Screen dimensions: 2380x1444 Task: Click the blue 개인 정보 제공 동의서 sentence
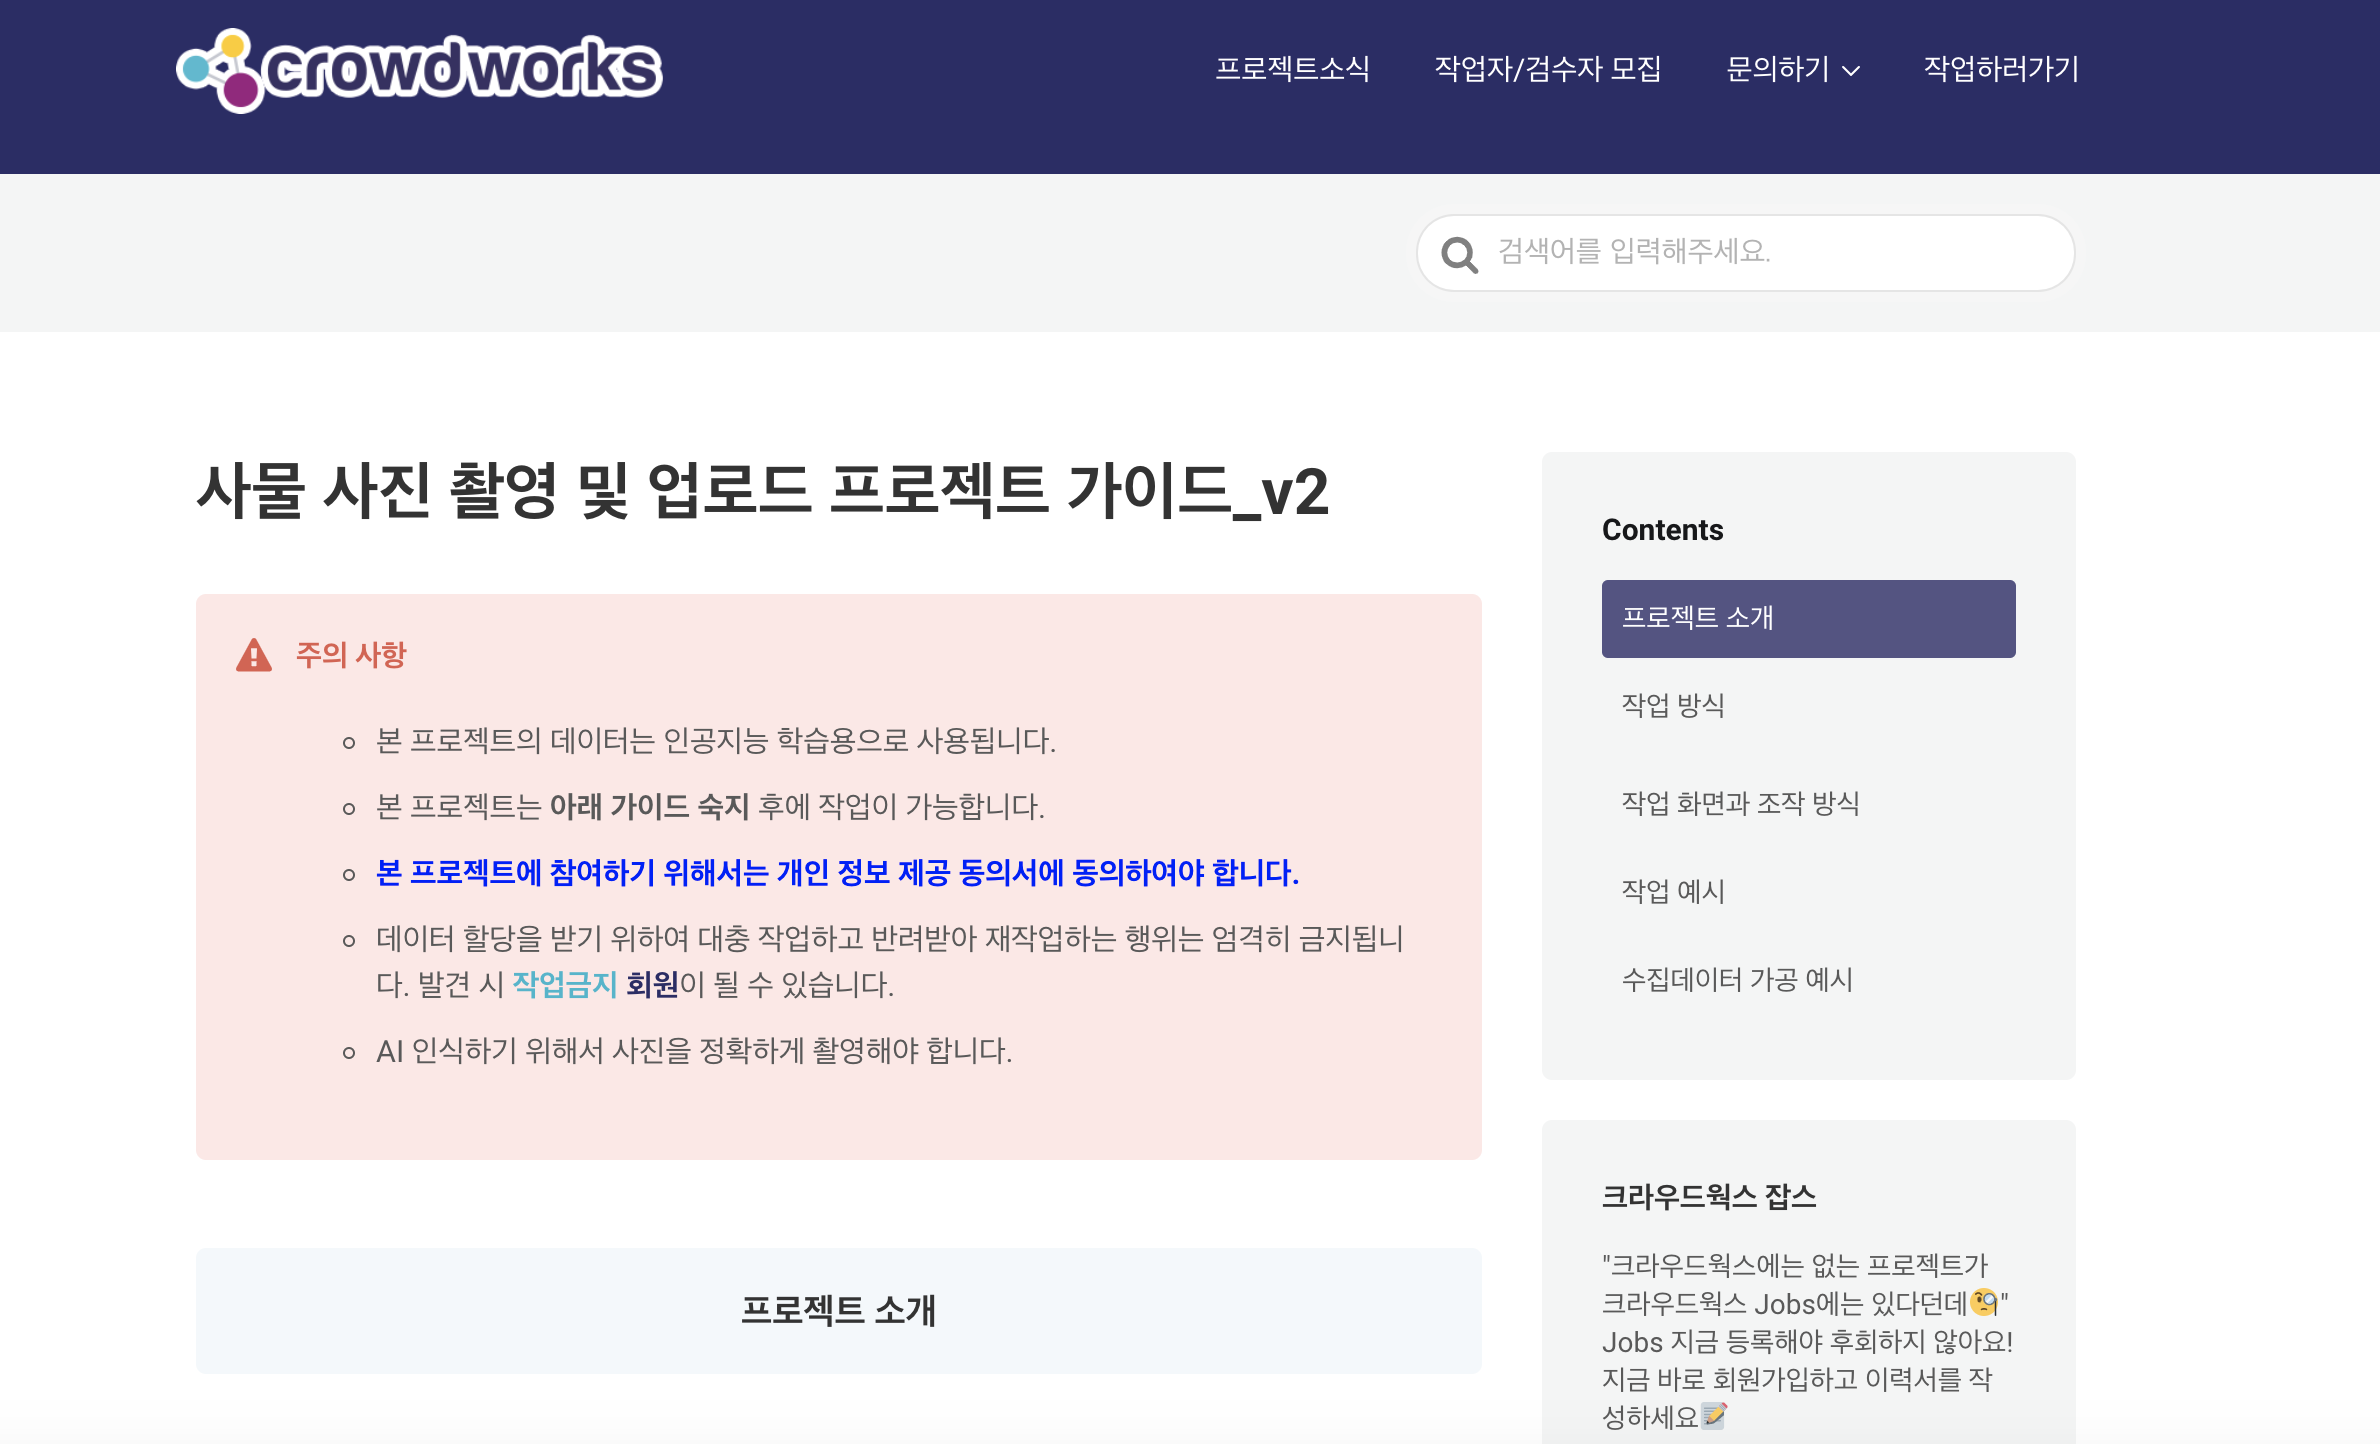(837, 872)
